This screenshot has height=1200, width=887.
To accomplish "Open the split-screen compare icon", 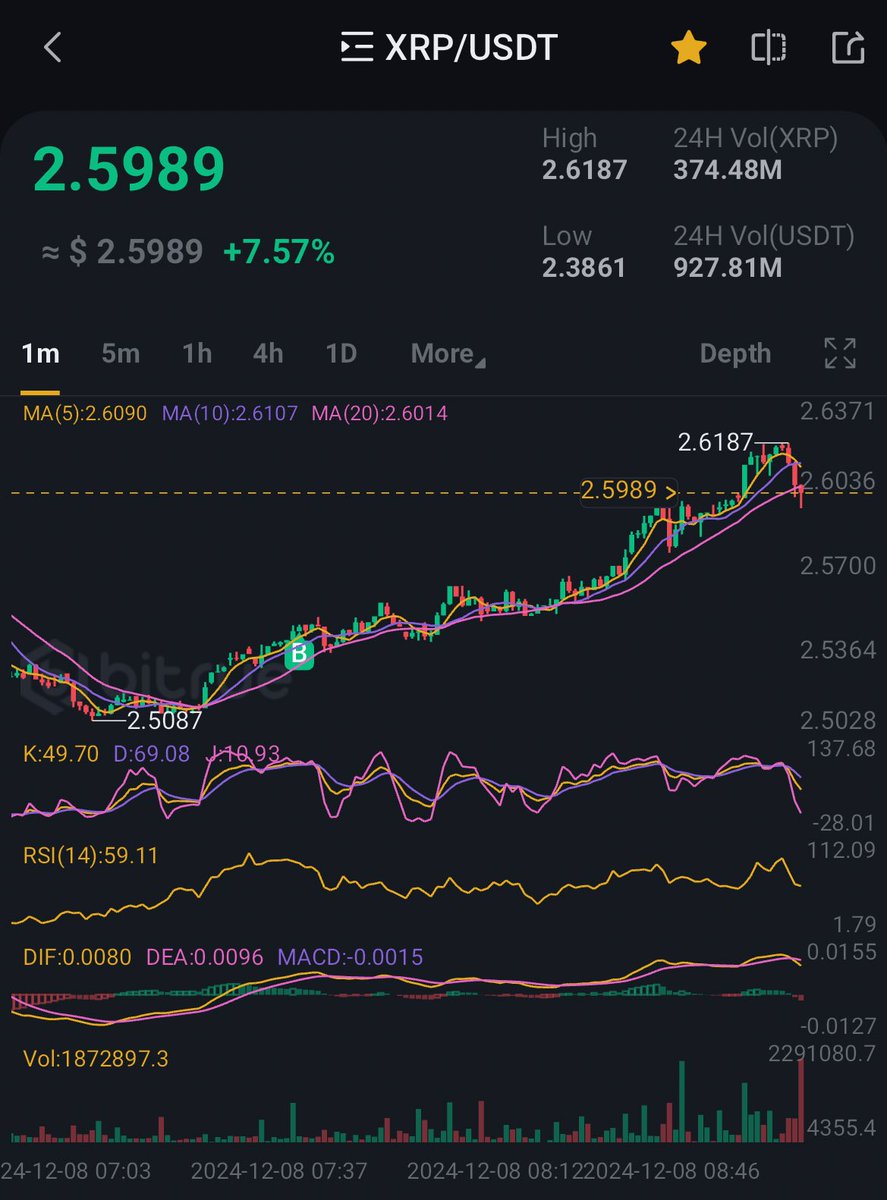I will (768, 47).
